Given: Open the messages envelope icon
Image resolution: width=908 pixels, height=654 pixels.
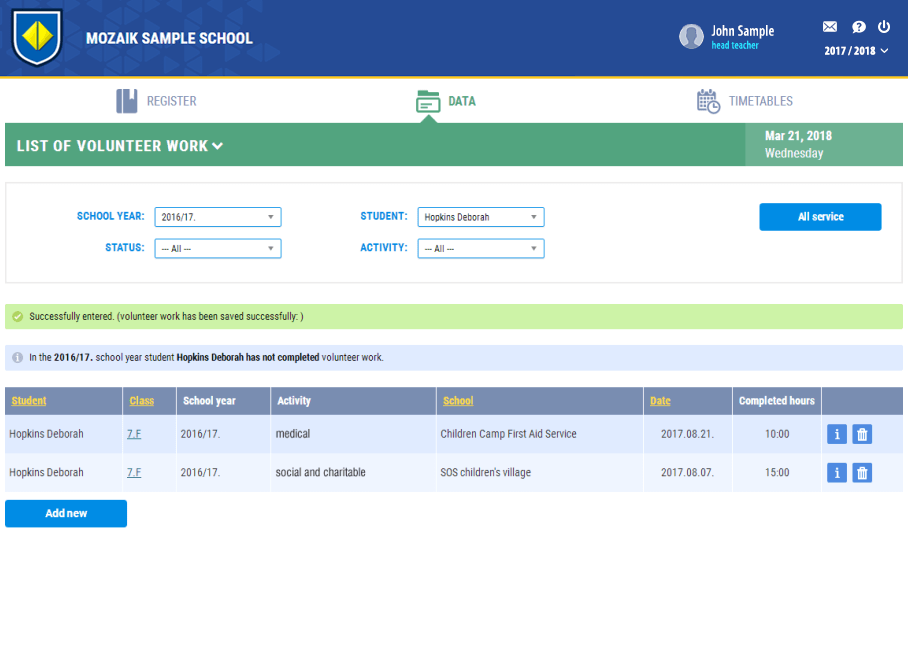Looking at the screenshot, I should tap(830, 27).
